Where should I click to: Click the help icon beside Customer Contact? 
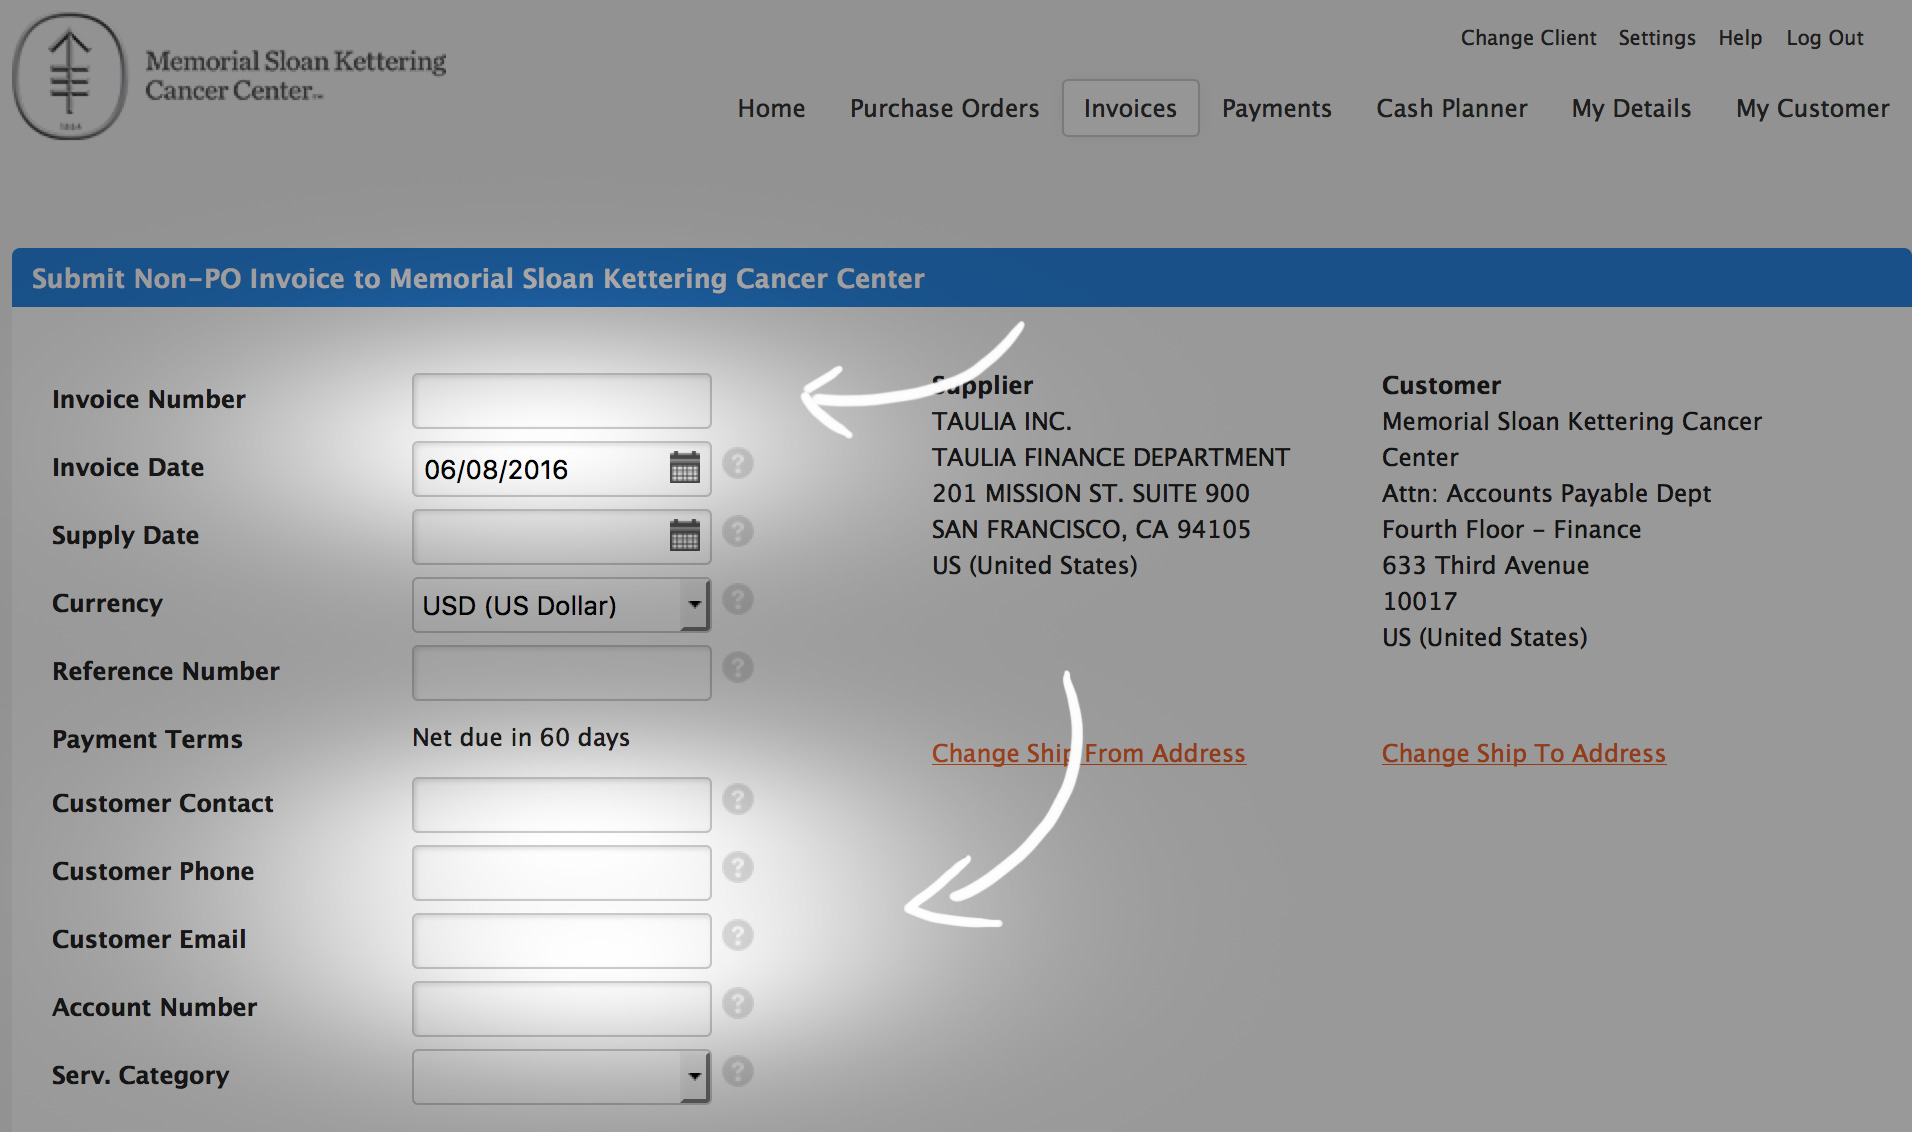738,800
